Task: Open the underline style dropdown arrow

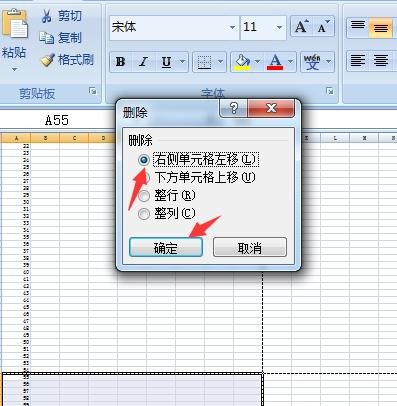Action: [x=182, y=61]
